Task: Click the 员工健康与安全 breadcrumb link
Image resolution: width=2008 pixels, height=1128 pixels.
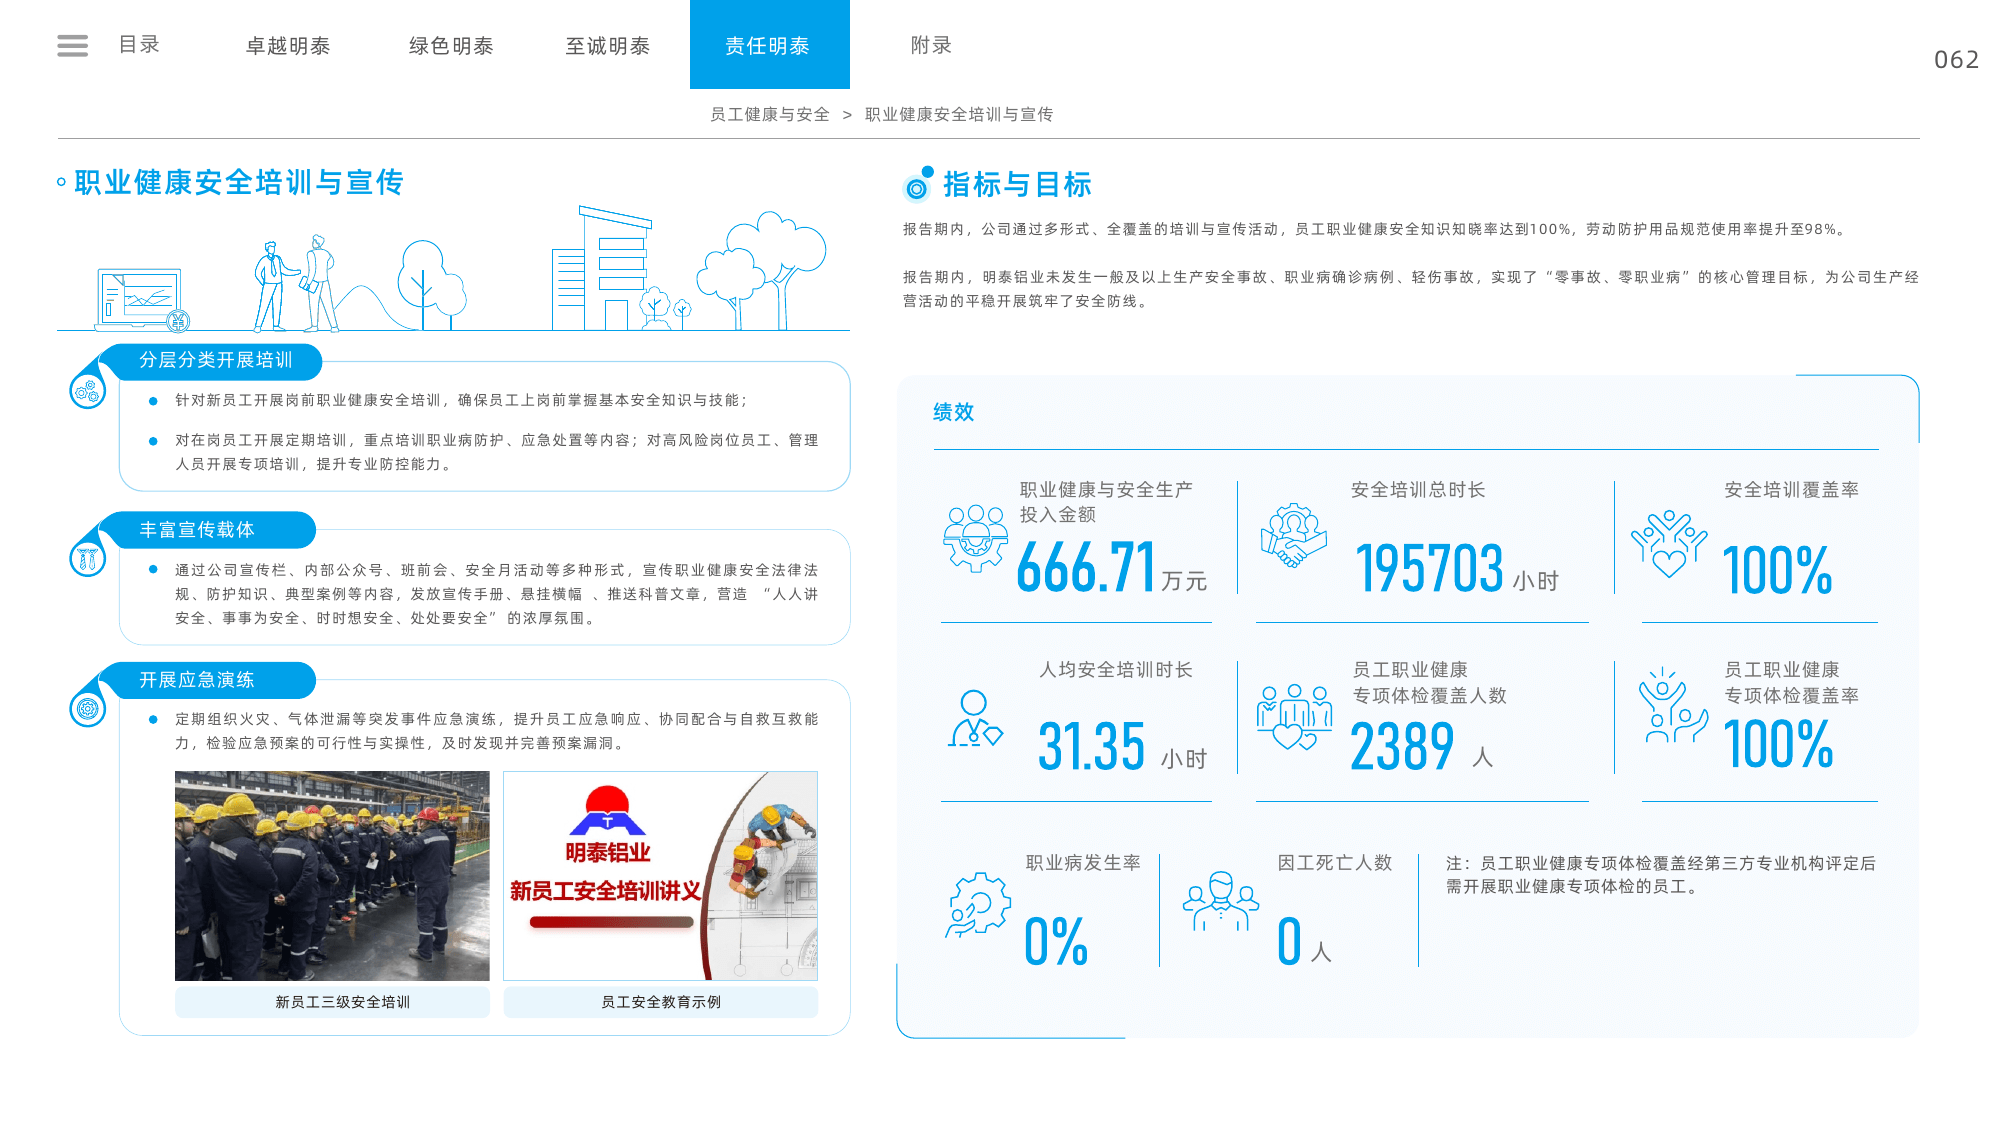Action: tap(770, 114)
